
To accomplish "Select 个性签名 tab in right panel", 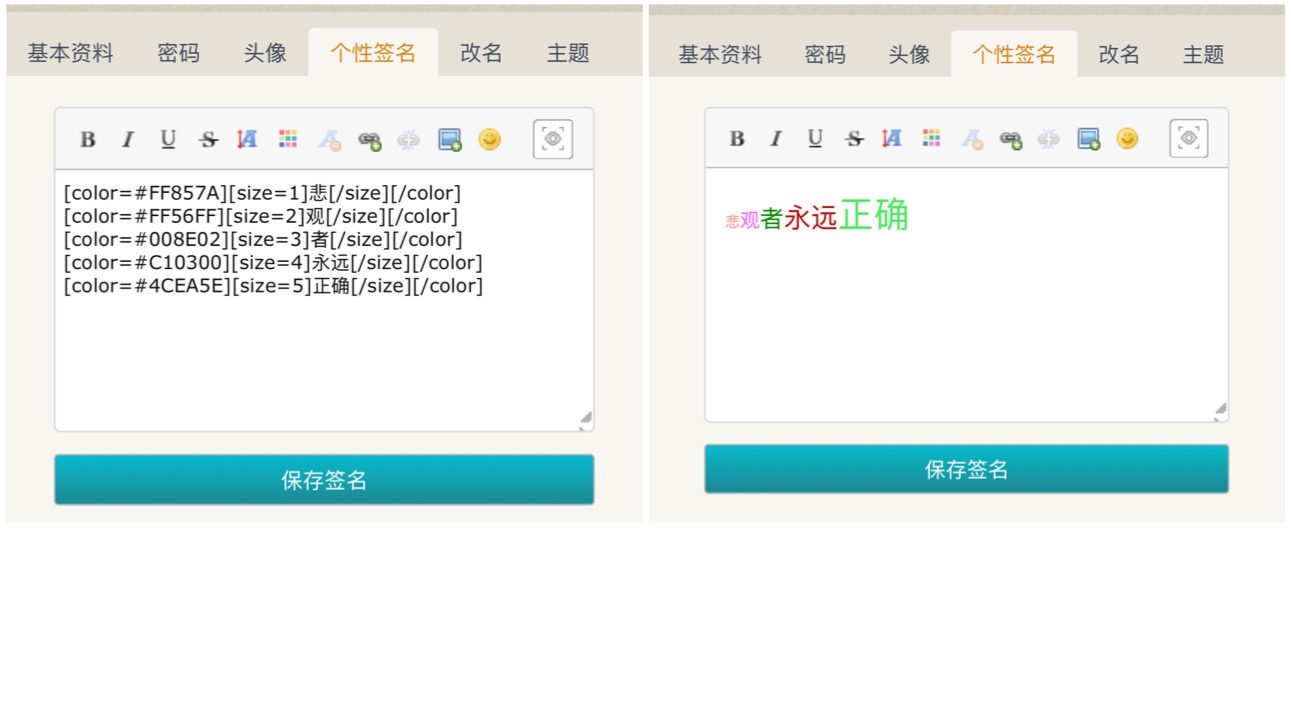I will [x=1014, y=54].
